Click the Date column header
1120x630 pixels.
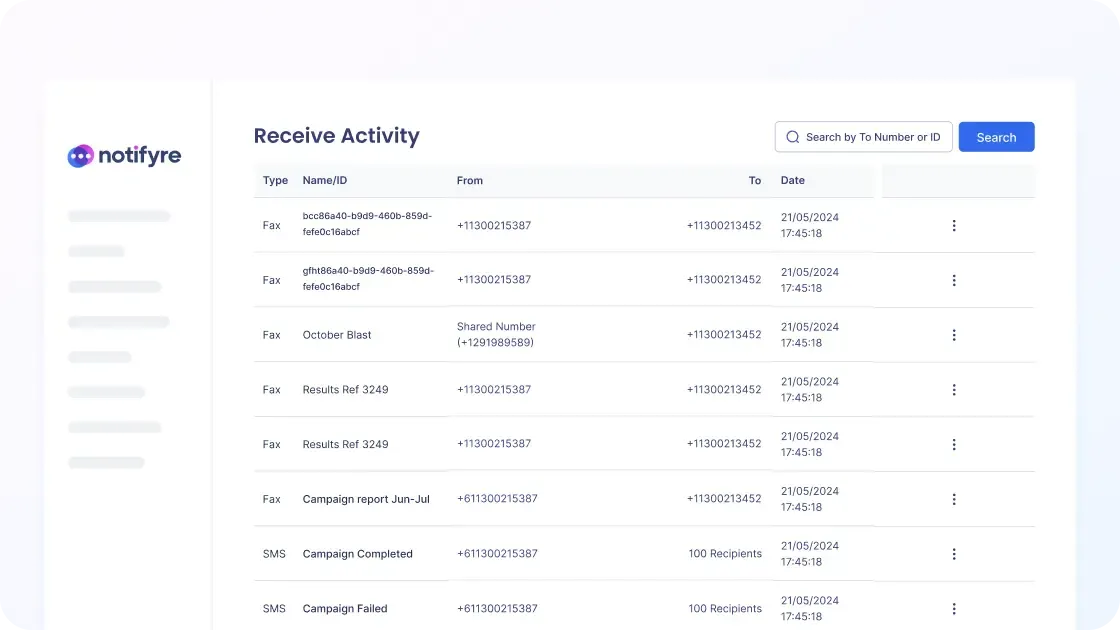coord(793,181)
